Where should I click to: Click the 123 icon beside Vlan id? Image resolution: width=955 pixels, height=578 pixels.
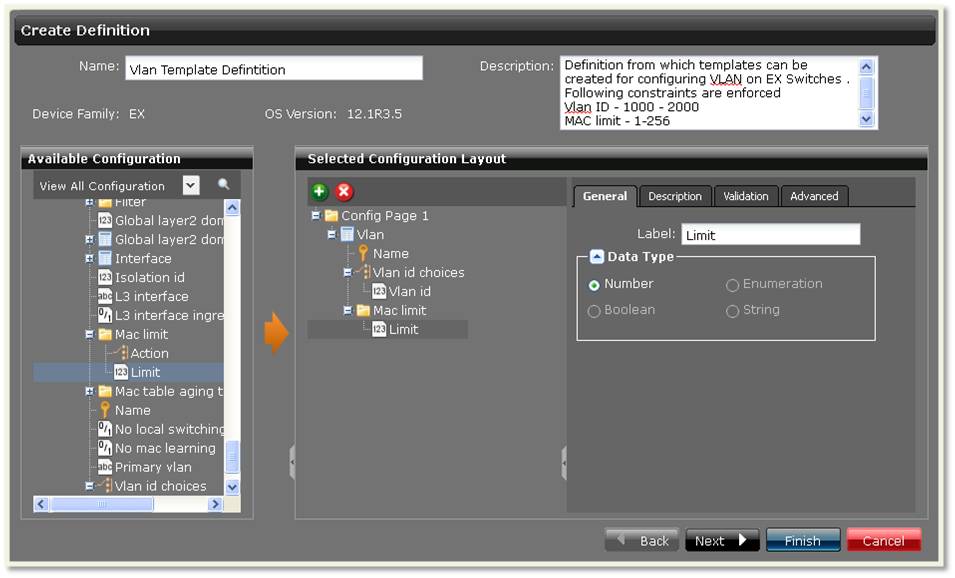(x=379, y=291)
